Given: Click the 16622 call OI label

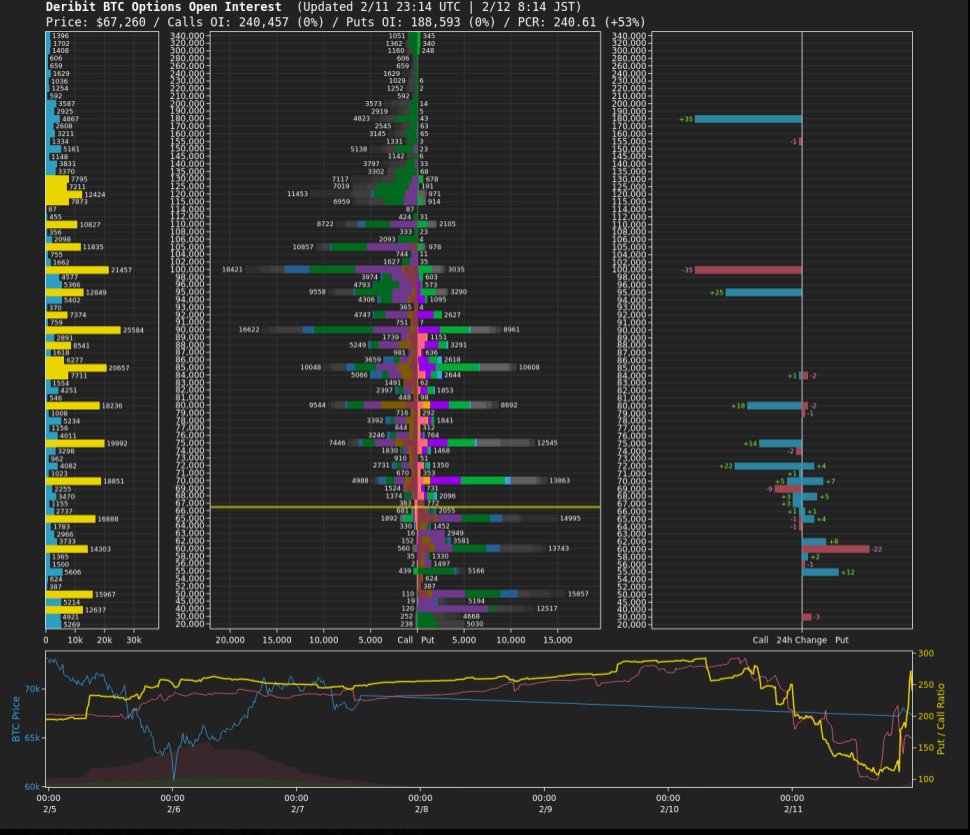Looking at the screenshot, I should coord(249,330).
